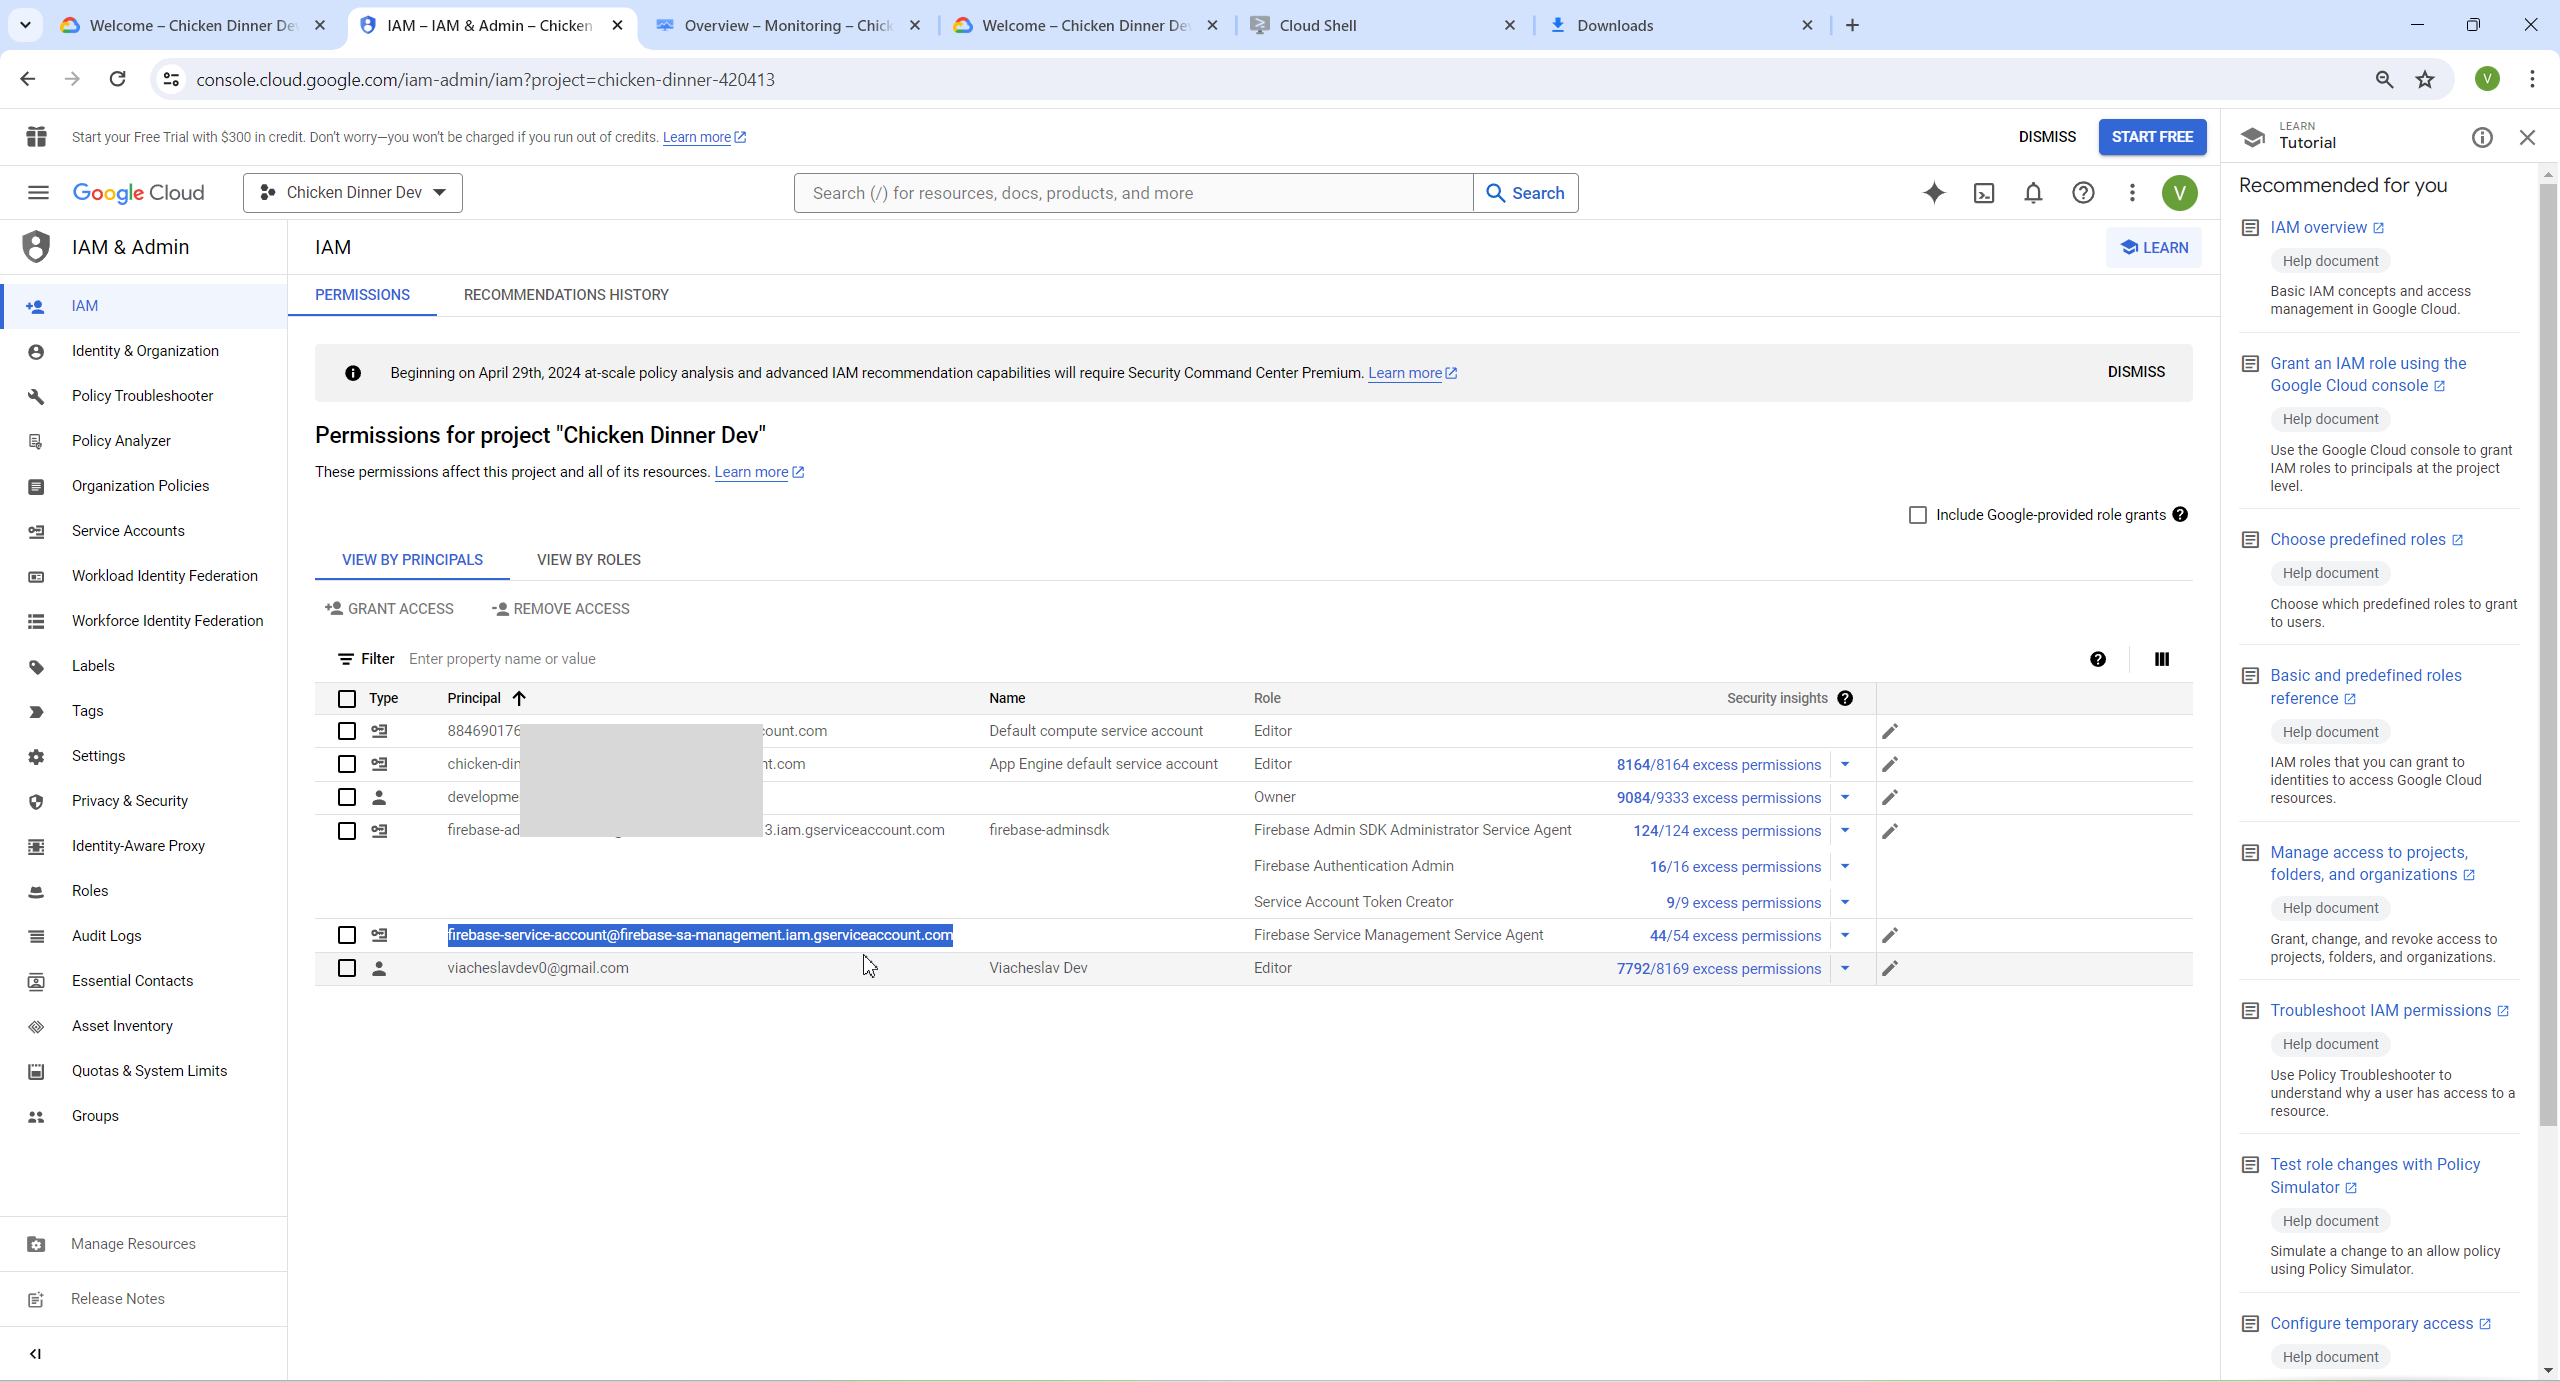Activate Cloud Shell terminal icon
2560x1382 pixels.
[x=1984, y=193]
